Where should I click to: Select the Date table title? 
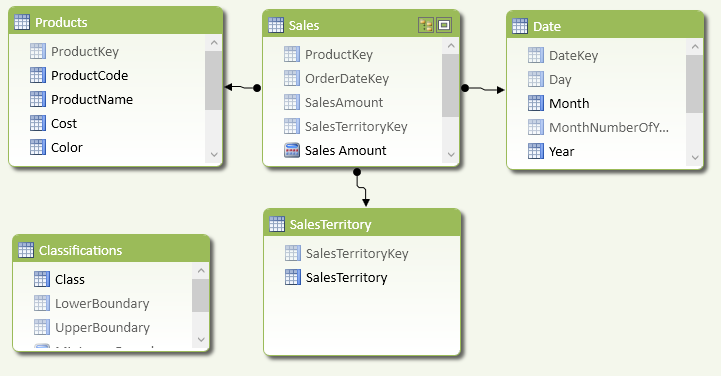[x=547, y=26]
